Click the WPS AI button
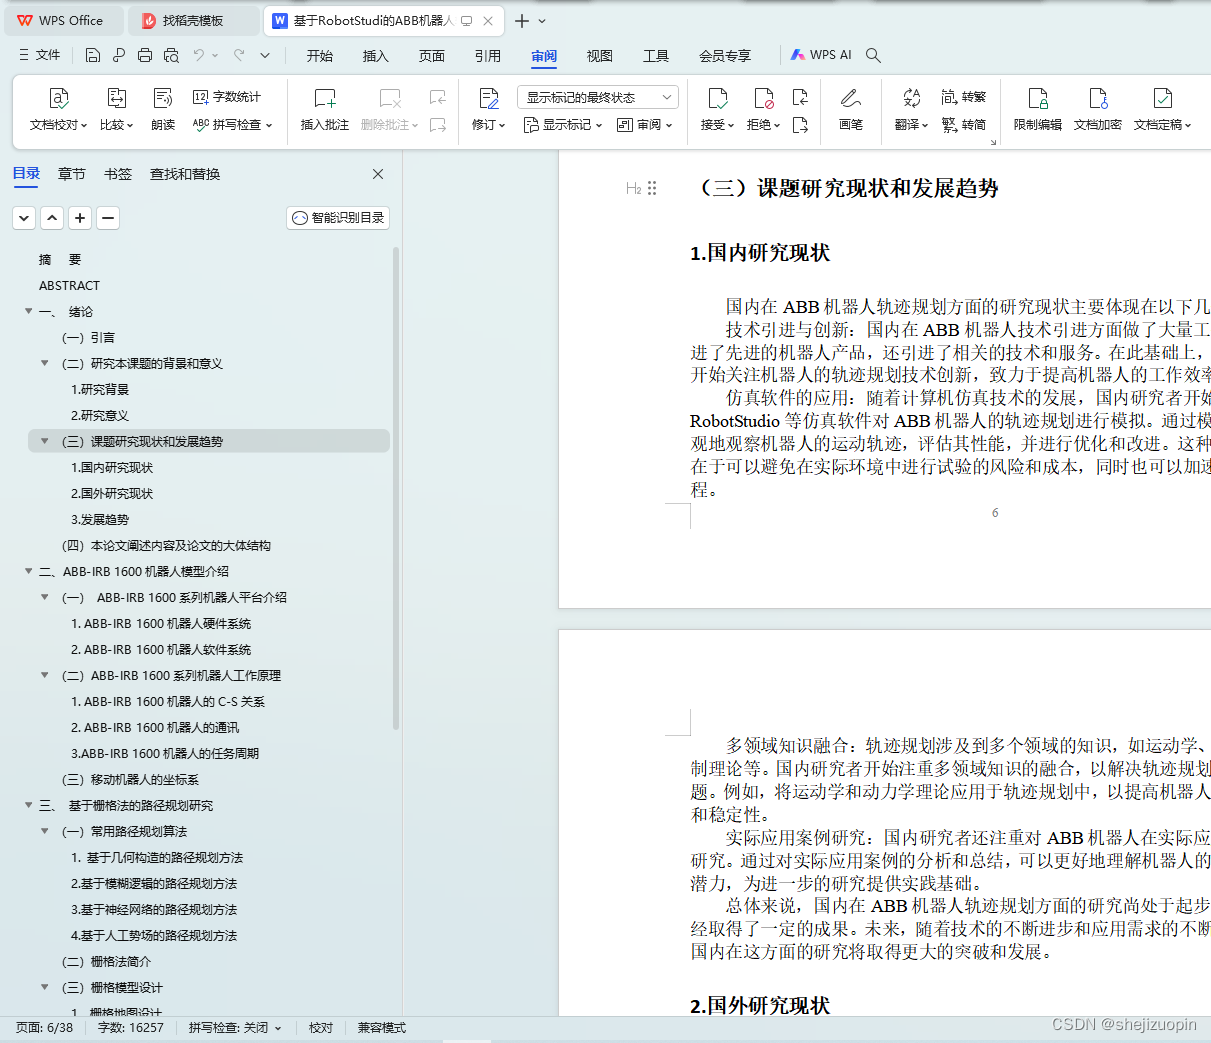Viewport: 1211px width, 1043px height. point(821,55)
